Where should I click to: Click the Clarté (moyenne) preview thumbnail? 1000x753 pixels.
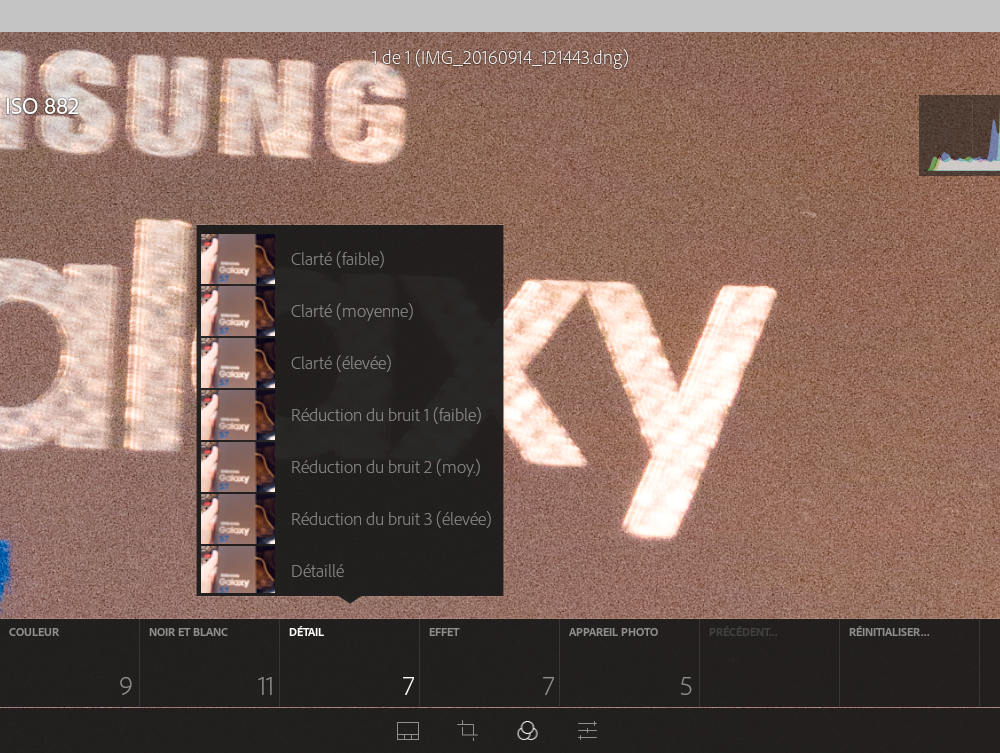coord(238,311)
